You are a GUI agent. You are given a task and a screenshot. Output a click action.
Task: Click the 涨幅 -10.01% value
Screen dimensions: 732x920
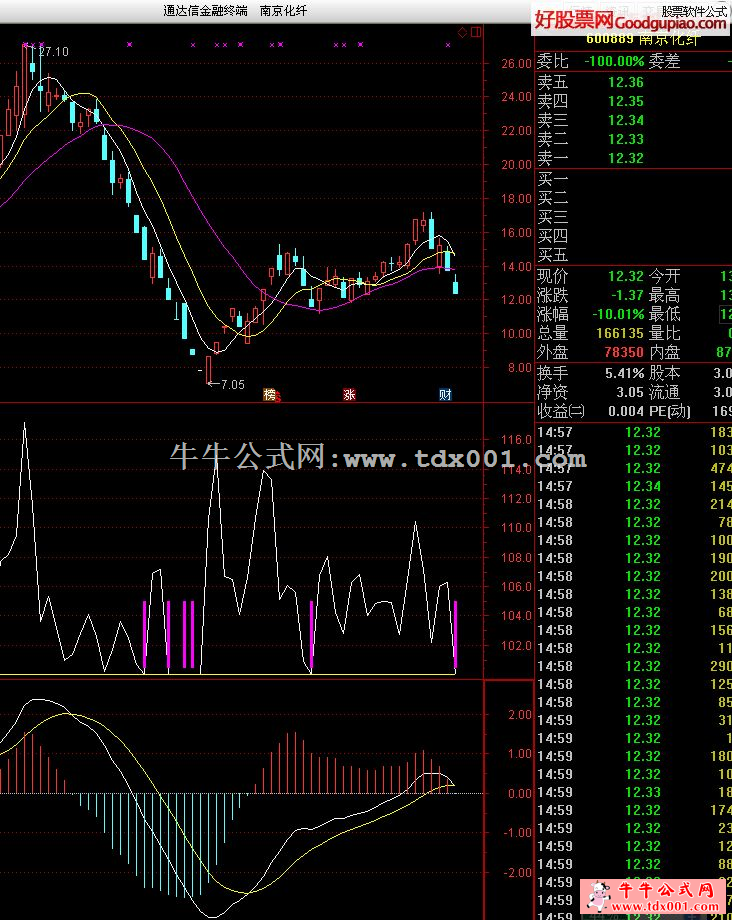click(x=618, y=314)
